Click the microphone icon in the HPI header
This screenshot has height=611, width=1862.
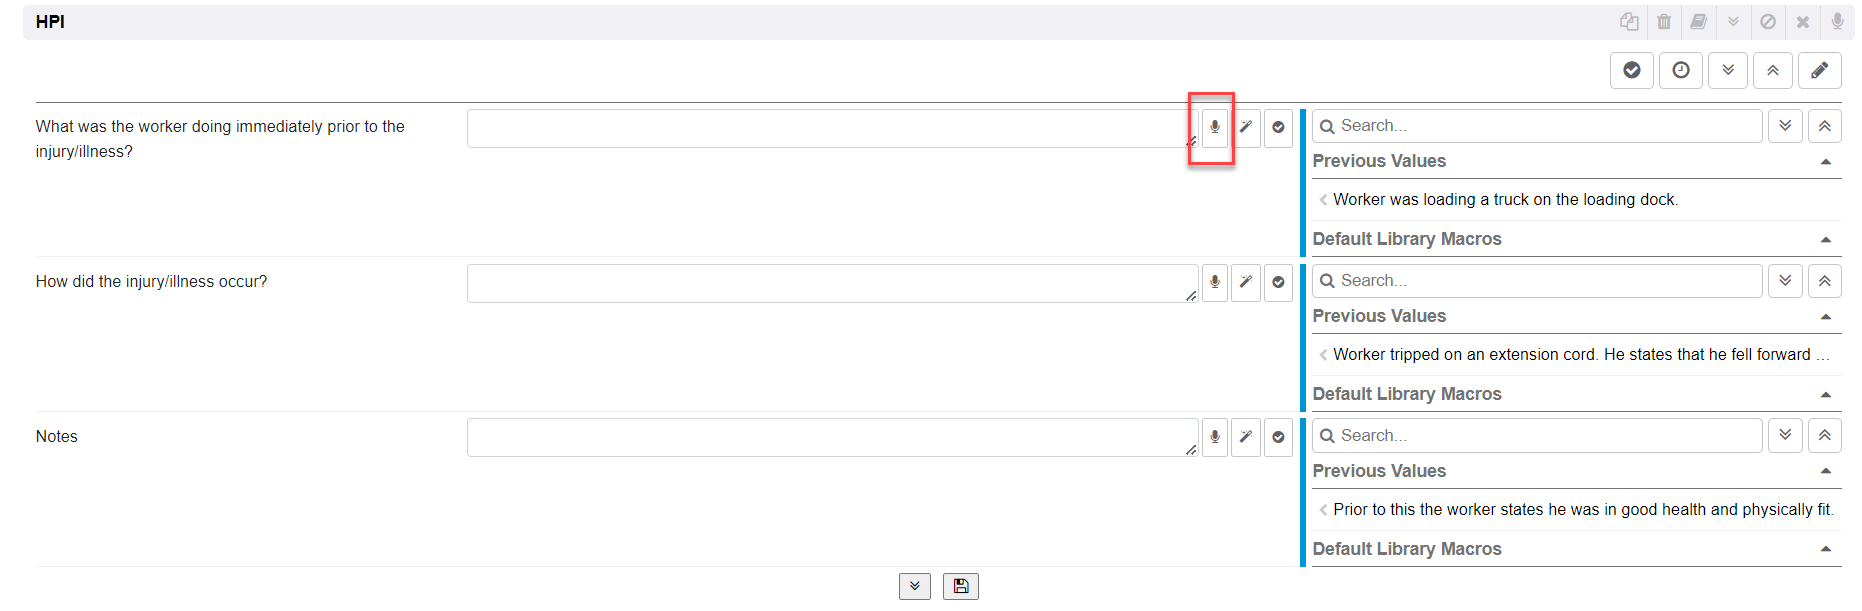[1837, 22]
